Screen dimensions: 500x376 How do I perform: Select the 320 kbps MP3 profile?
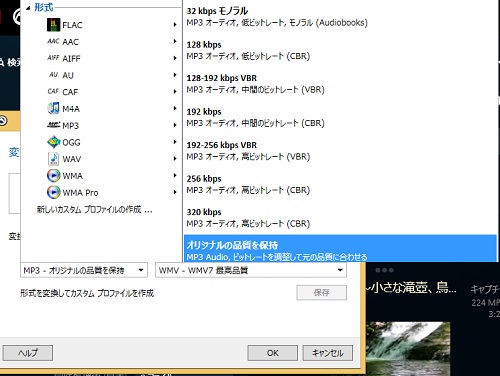340,218
